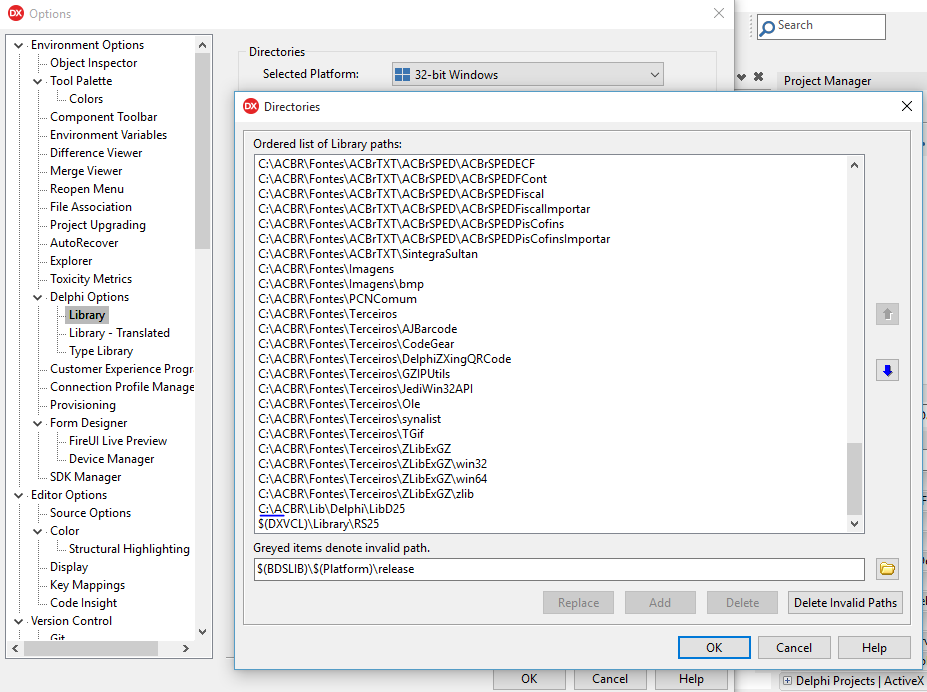Click the library paths list scrollbar thumb

tap(854, 479)
